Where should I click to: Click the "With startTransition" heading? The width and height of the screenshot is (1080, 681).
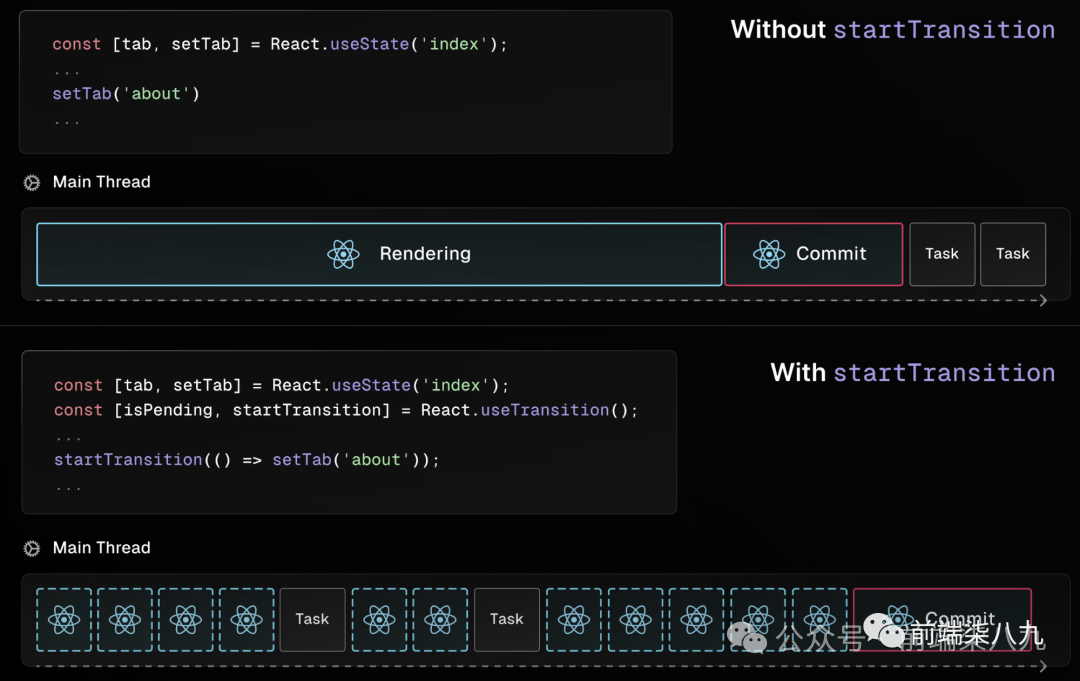pos(913,373)
